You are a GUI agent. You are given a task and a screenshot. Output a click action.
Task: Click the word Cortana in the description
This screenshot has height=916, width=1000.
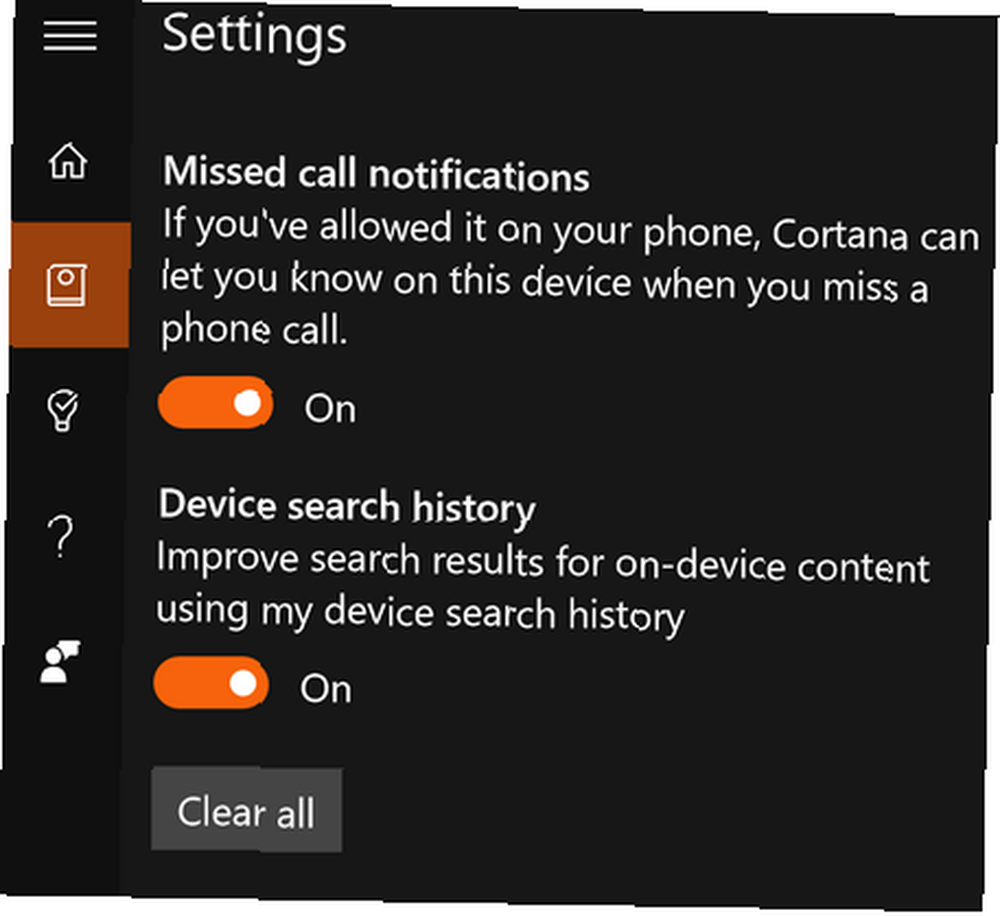[840, 235]
